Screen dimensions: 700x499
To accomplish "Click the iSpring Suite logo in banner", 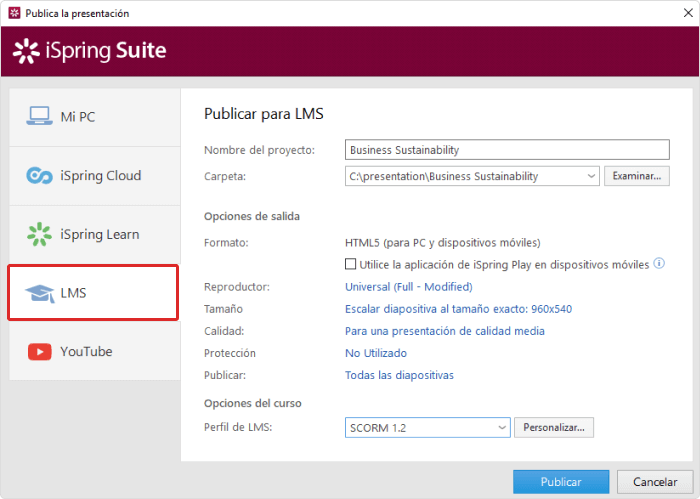I will (x=90, y=50).
